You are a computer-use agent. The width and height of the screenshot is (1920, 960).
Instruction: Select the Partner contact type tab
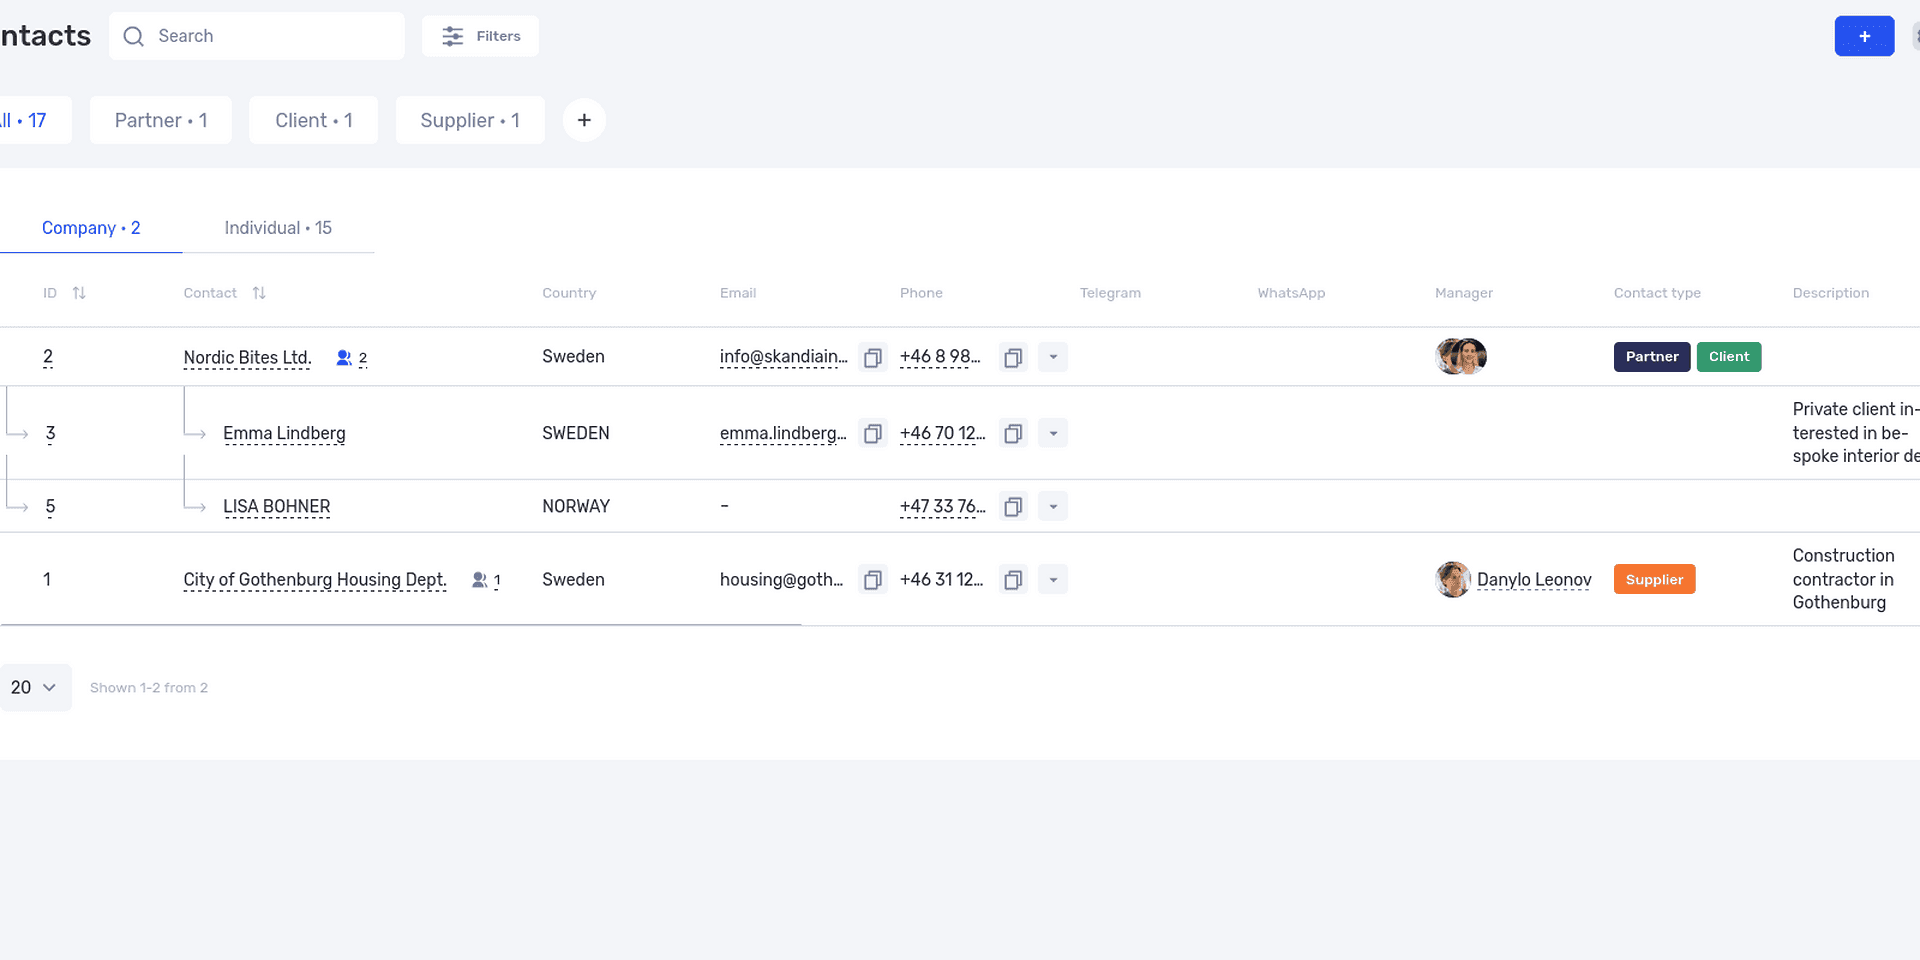[161, 120]
